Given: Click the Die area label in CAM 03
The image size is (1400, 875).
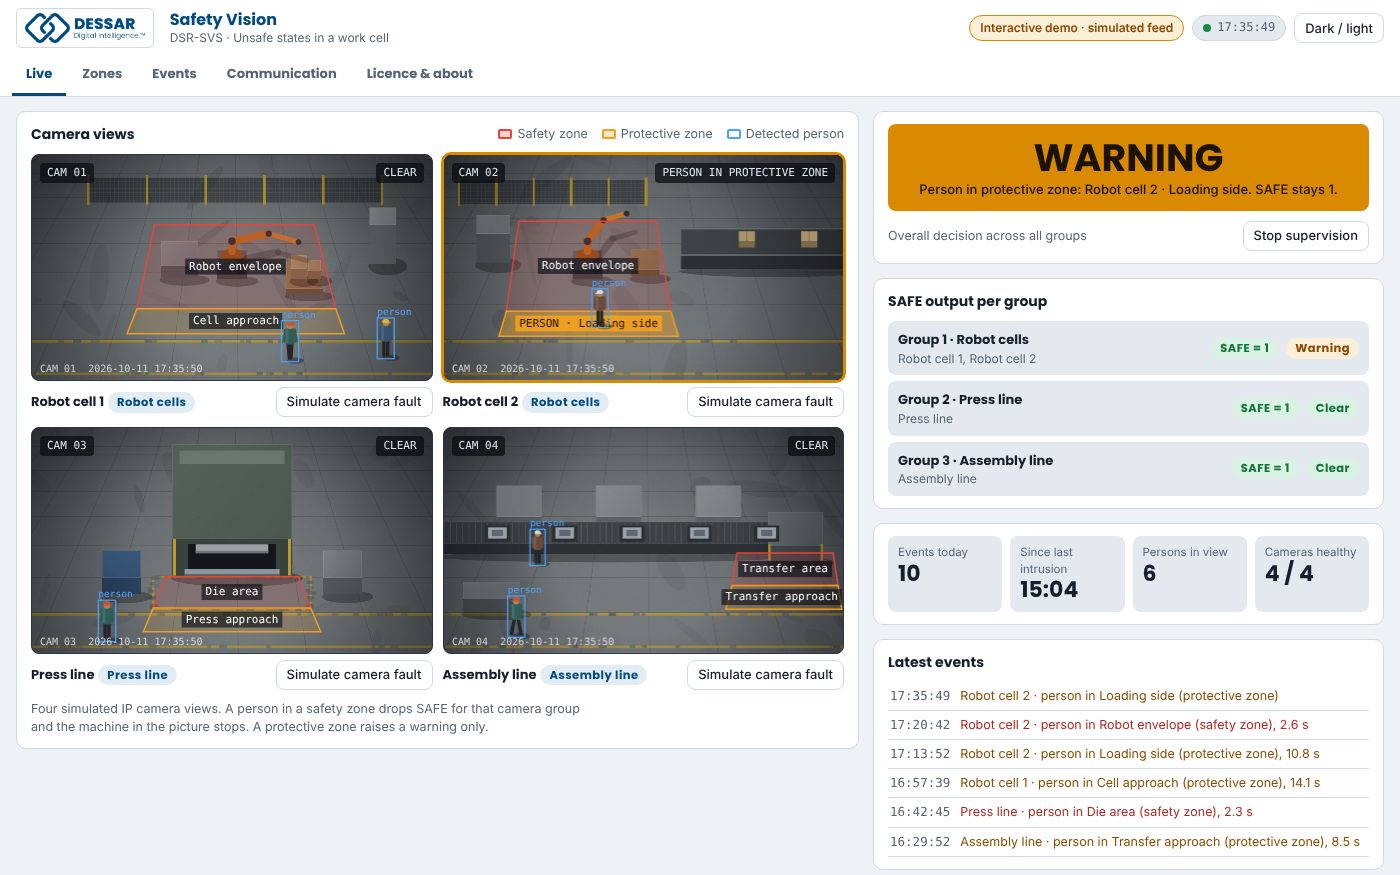Looking at the screenshot, I should tap(232, 591).
